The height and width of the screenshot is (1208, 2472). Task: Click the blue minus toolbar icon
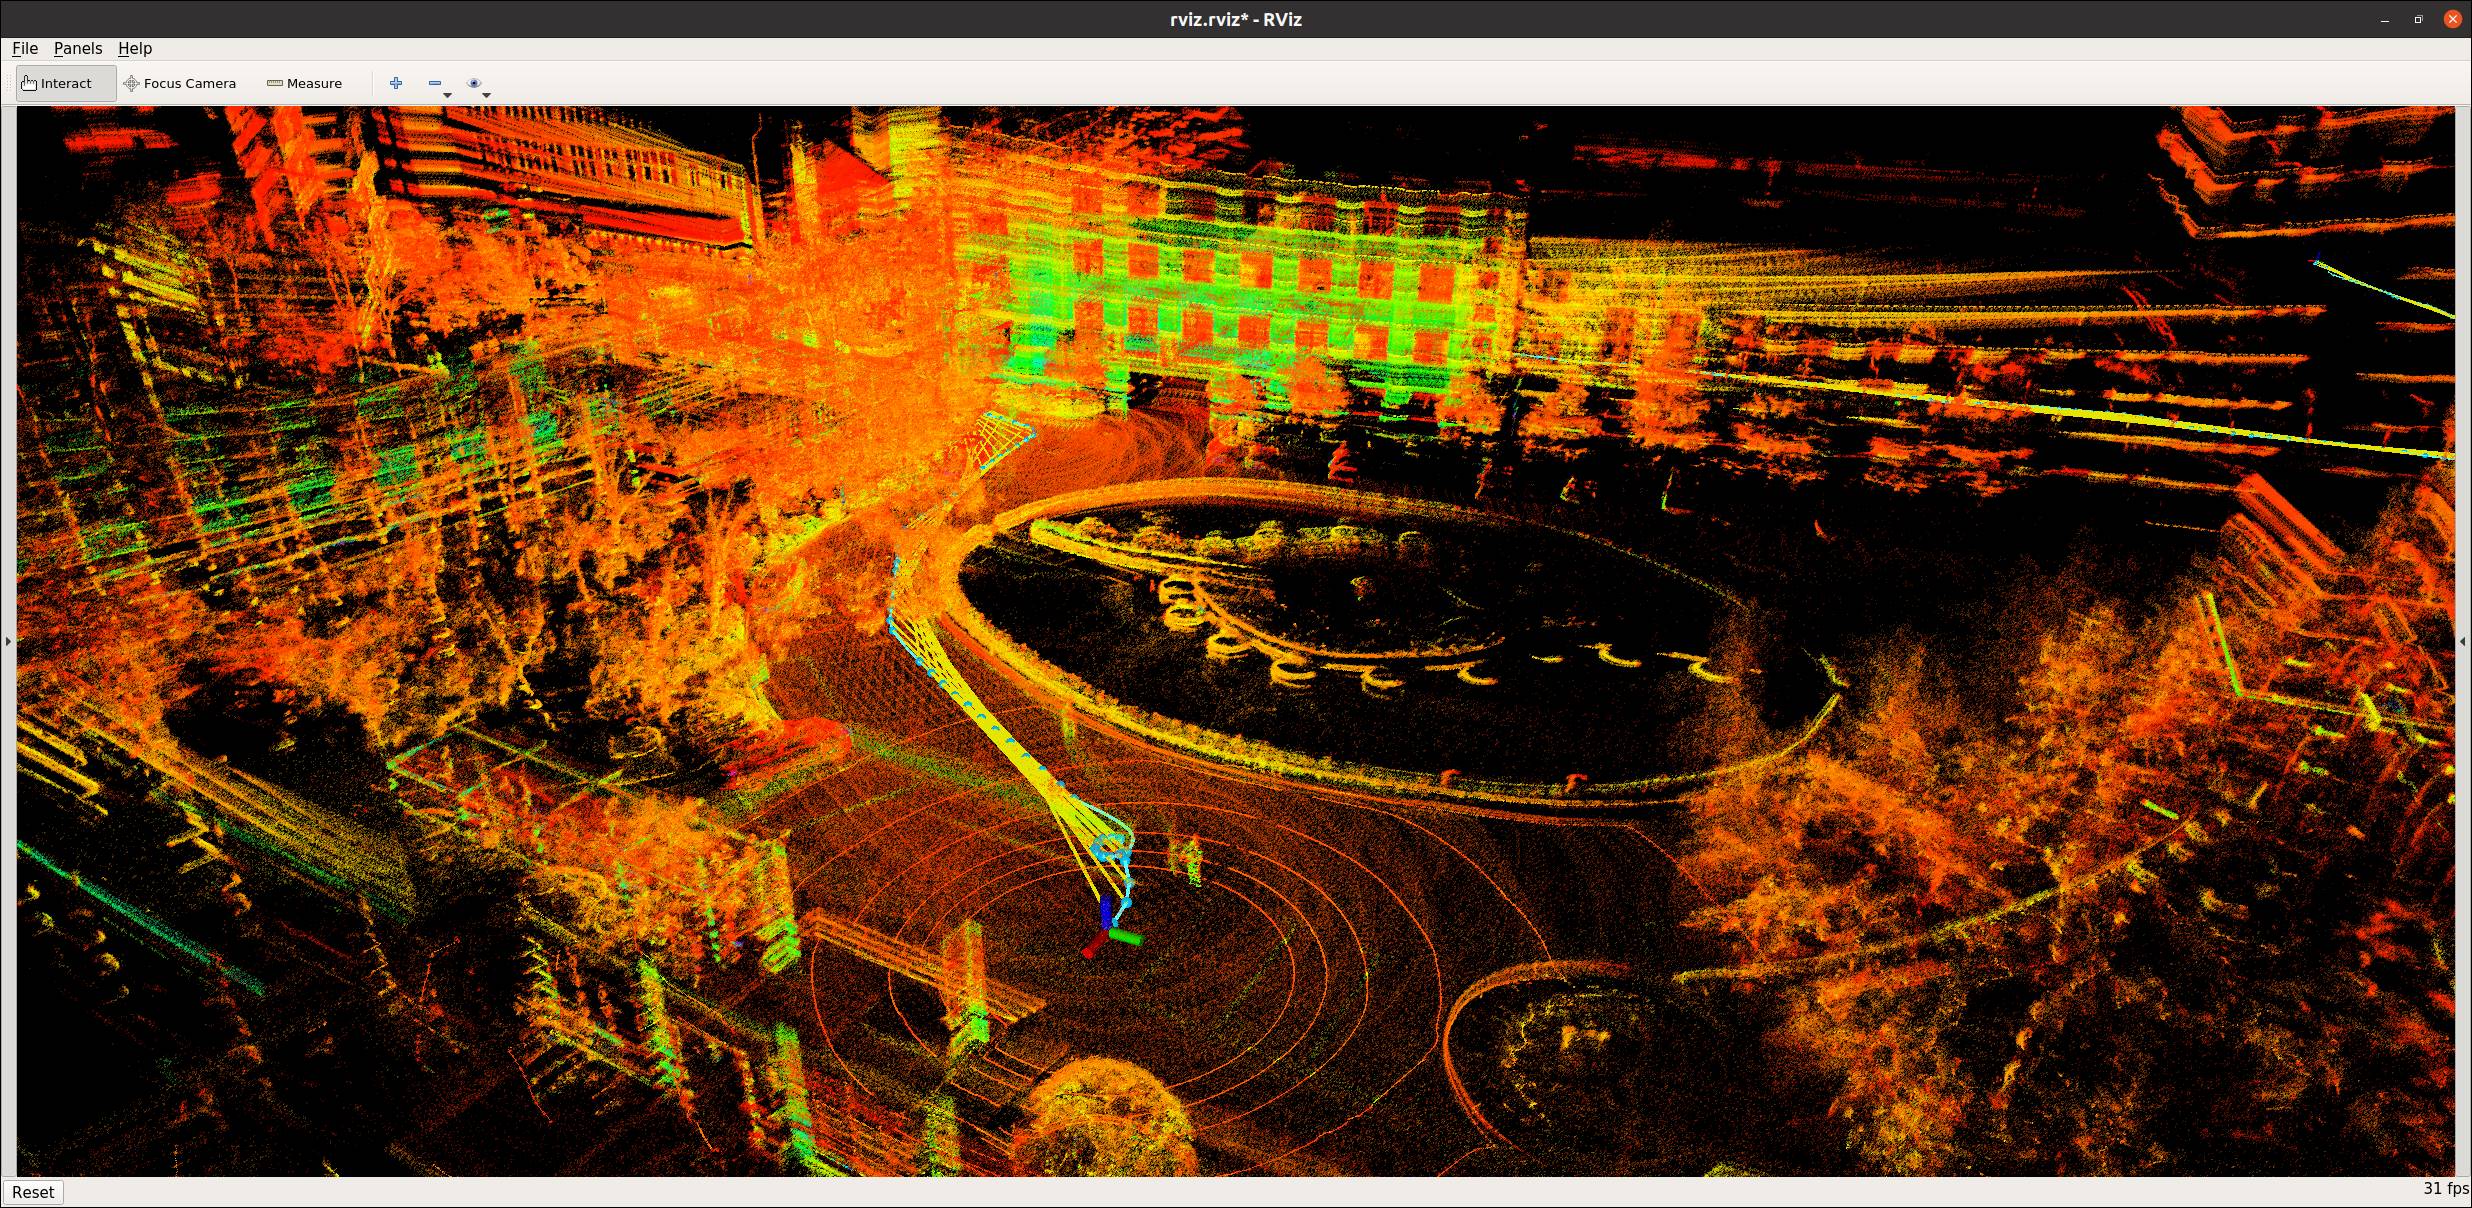[434, 83]
